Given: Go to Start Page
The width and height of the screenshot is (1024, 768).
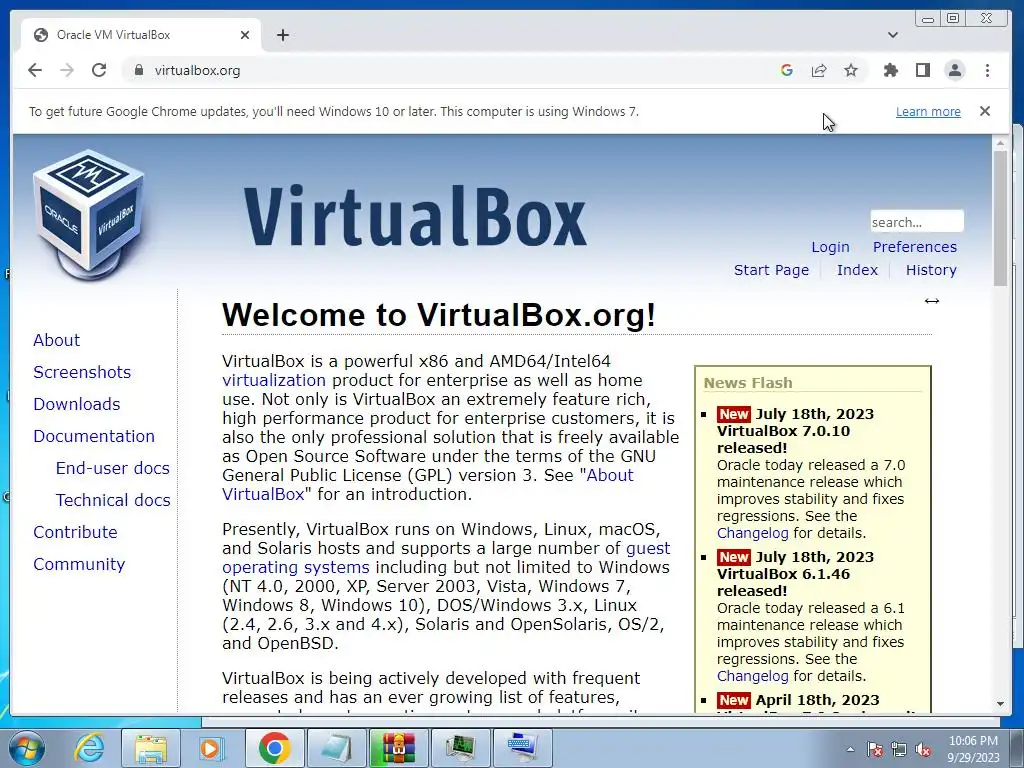Looking at the screenshot, I should click(x=771, y=270).
